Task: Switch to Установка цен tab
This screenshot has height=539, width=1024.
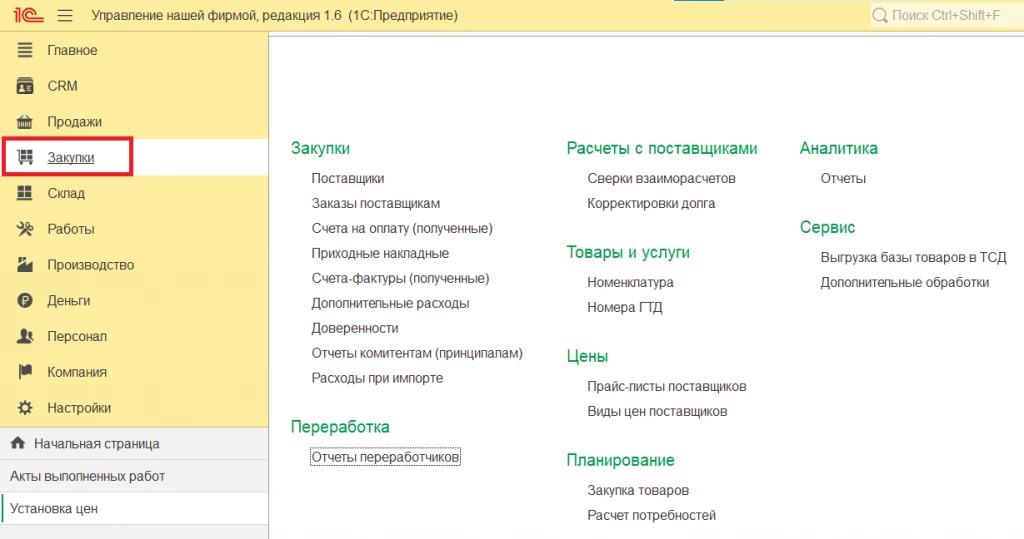Action: click(134, 508)
